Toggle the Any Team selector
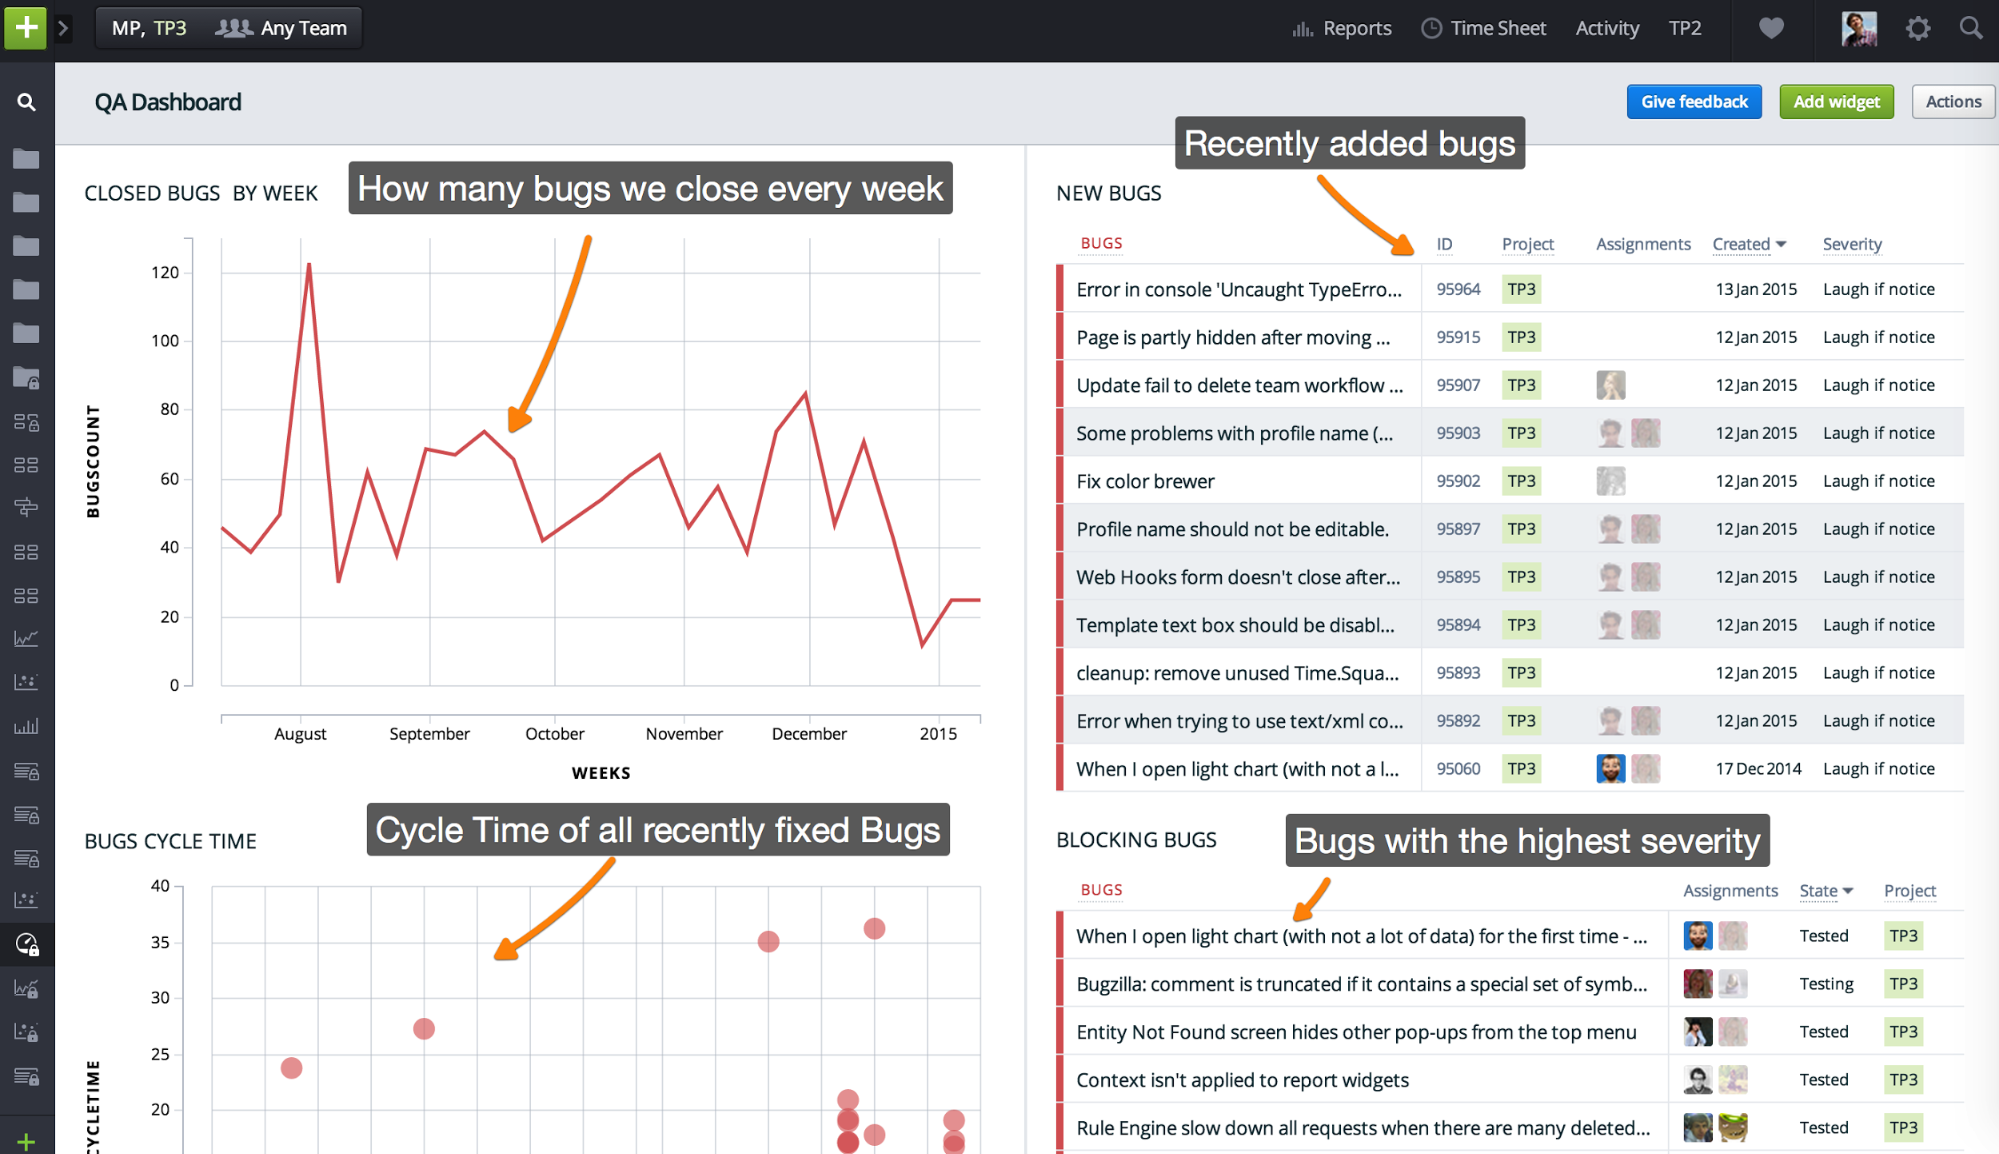 coord(283,27)
